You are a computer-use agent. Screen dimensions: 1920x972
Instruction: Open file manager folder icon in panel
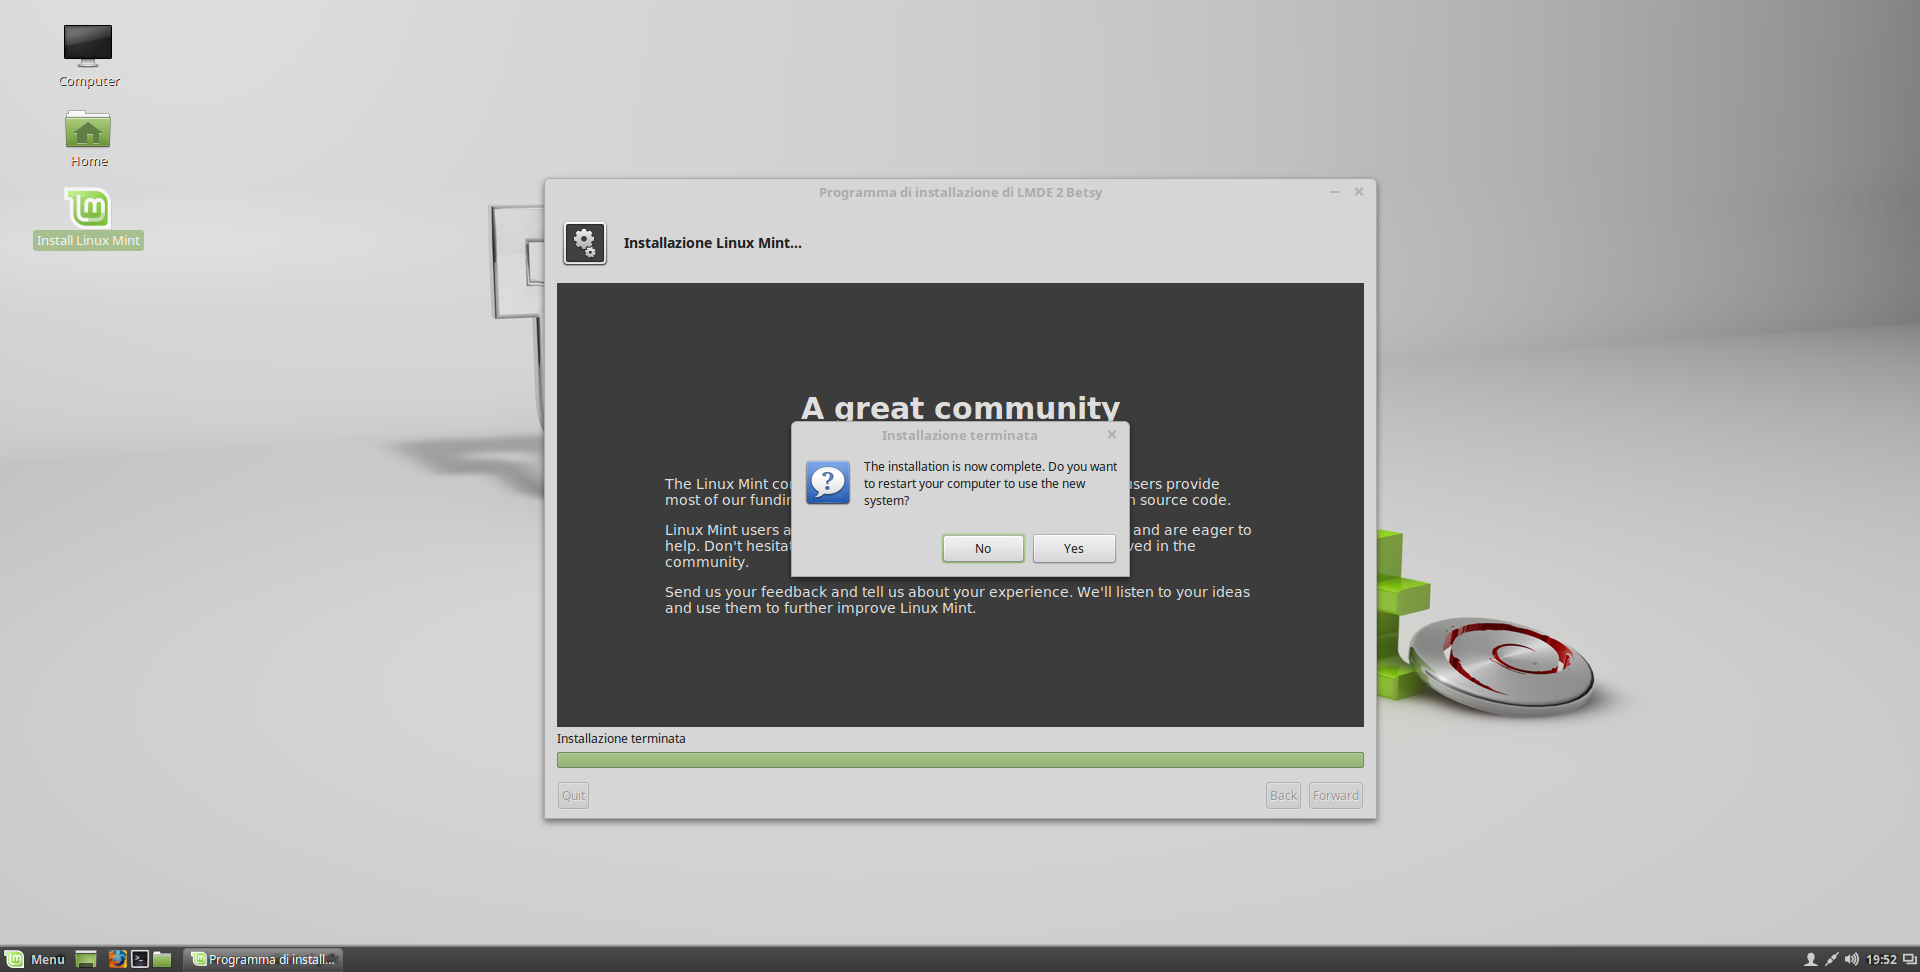pyautogui.click(x=162, y=959)
